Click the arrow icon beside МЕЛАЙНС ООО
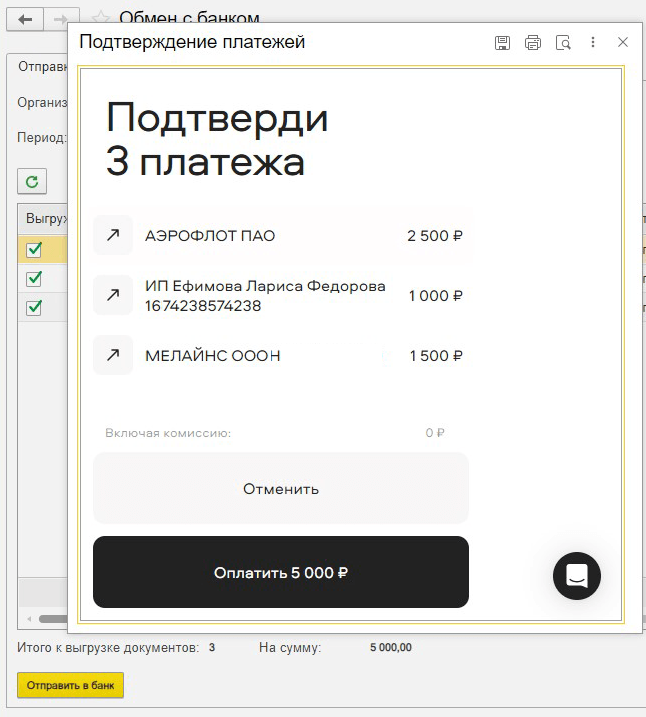 pyautogui.click(x=113, y=355)
